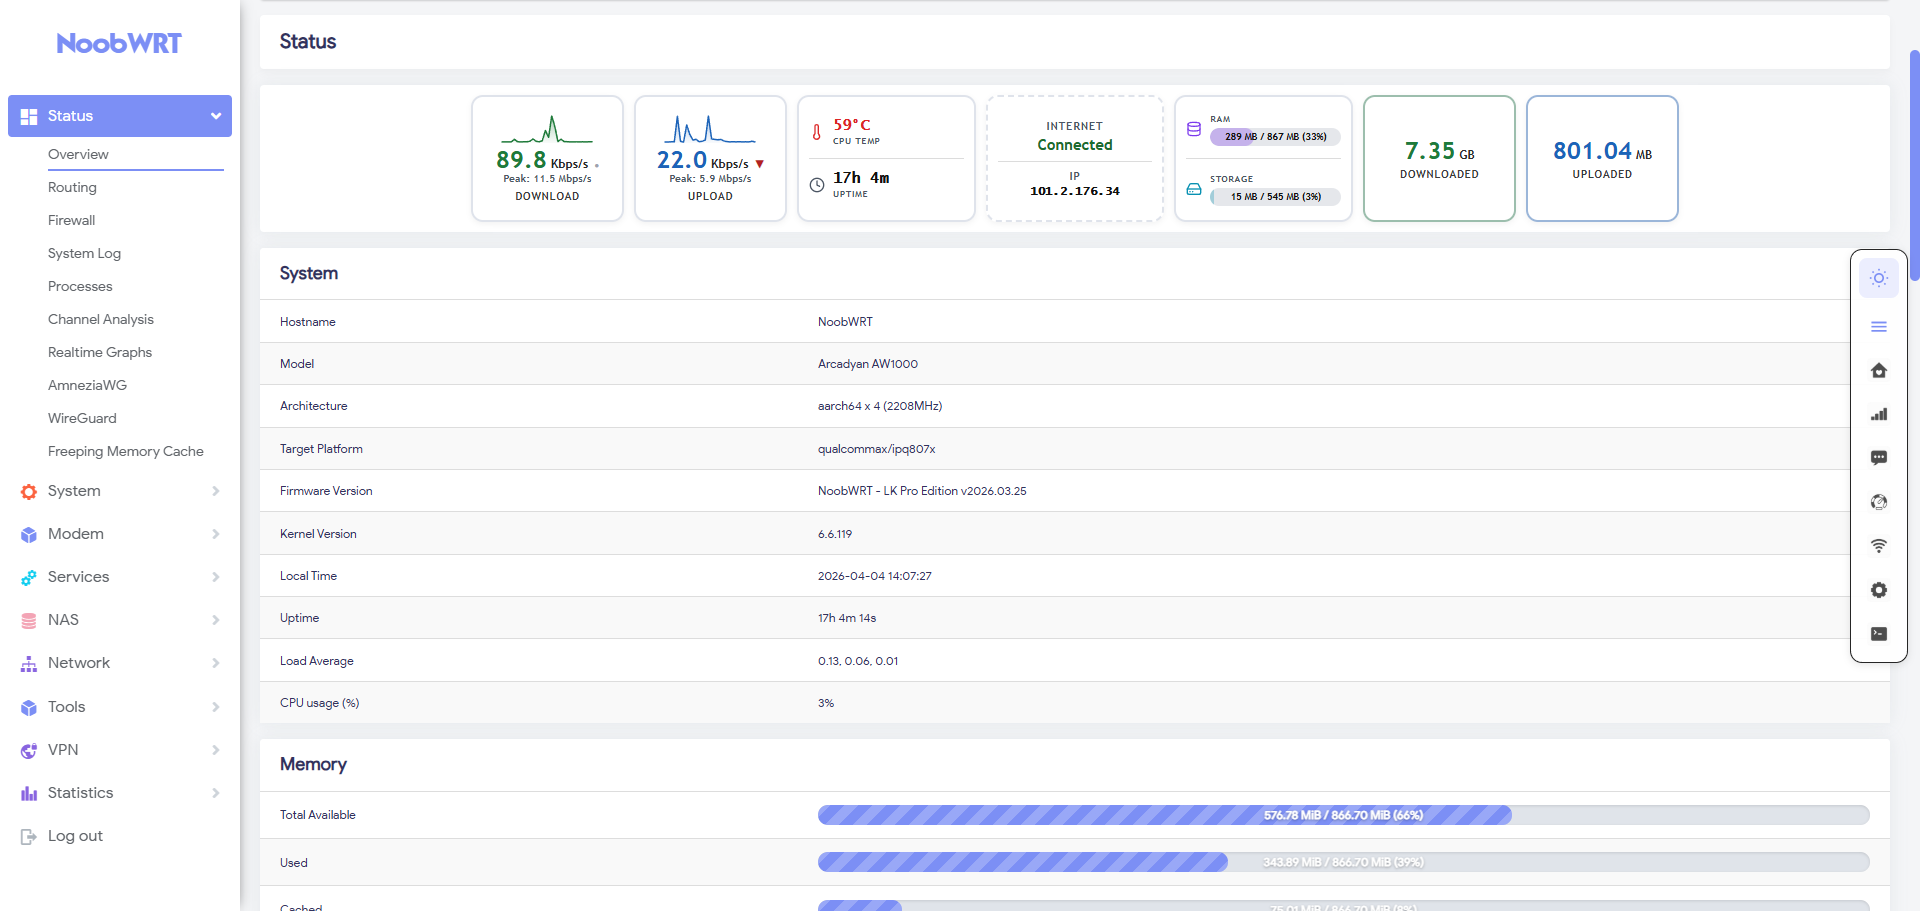The height and width of the screenshot is (911, 1920).
Task: Click the Log out icon
Action: click(x=29, y=836)
